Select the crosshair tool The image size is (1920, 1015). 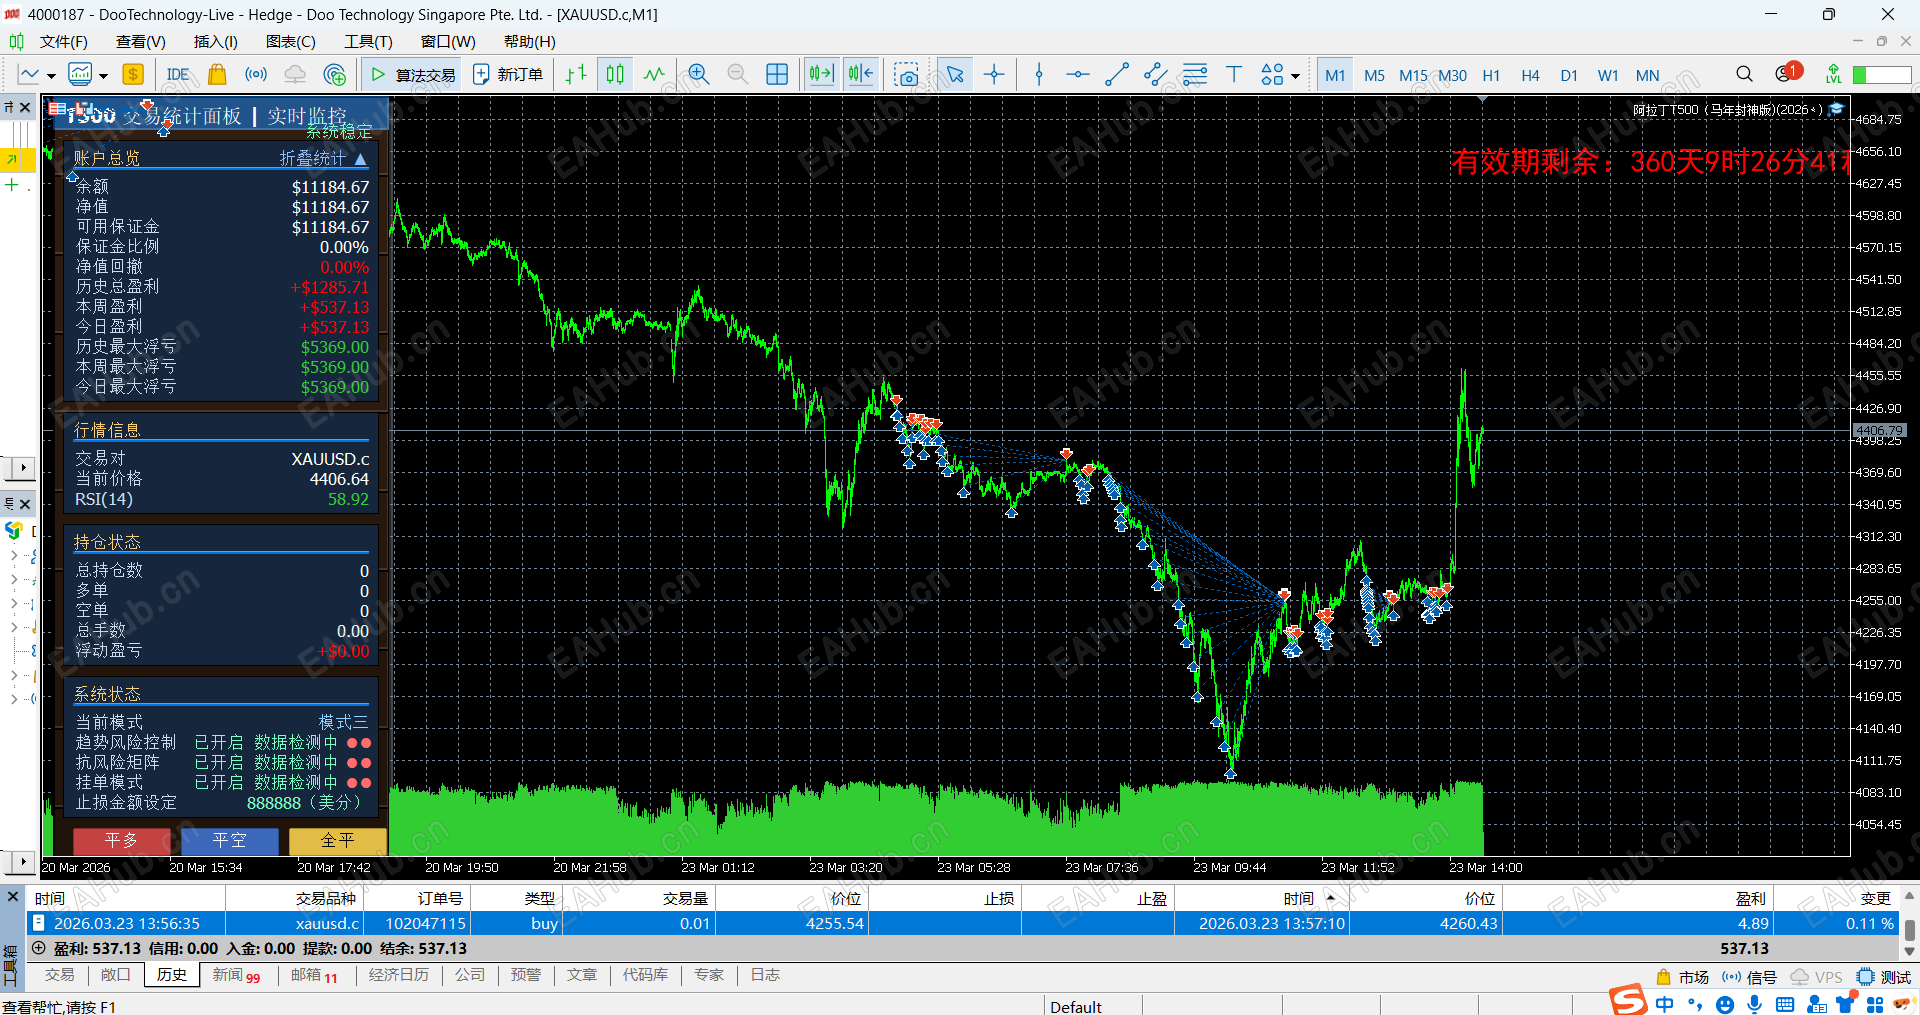(x=994, y=74)
